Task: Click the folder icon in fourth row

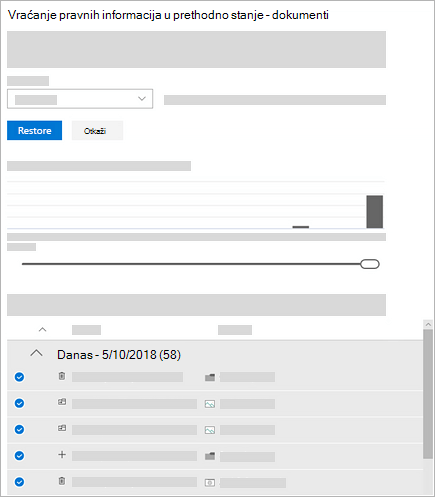Action: (x=210, y=456)
